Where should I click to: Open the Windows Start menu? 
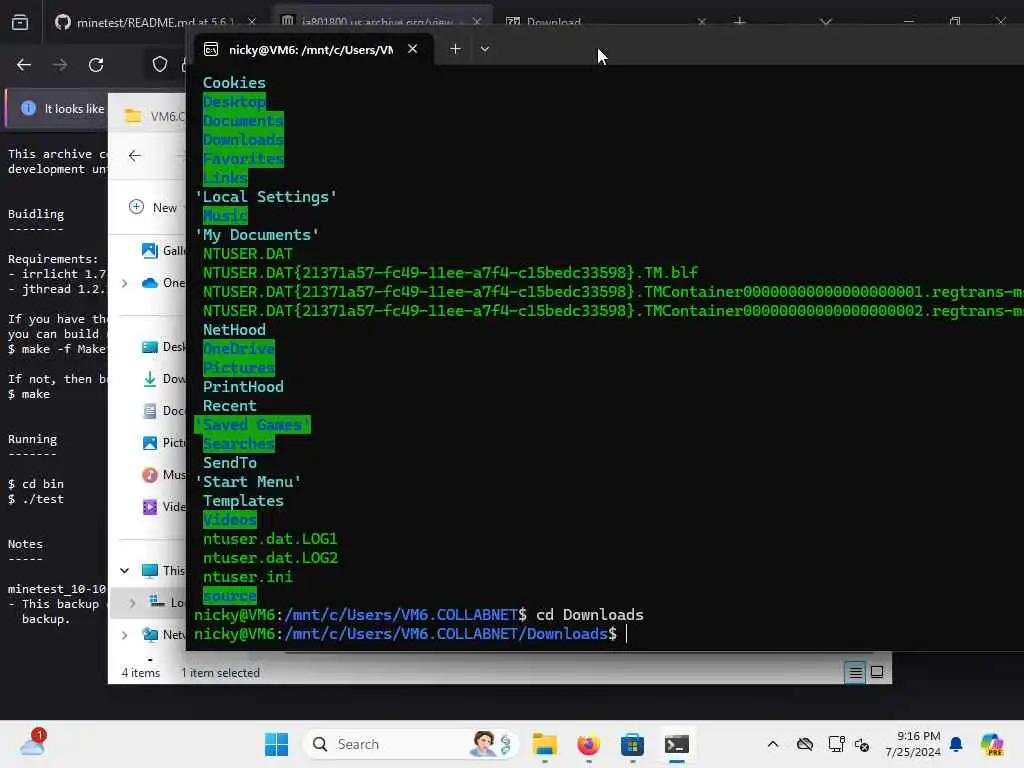click(x=276, y=744)
